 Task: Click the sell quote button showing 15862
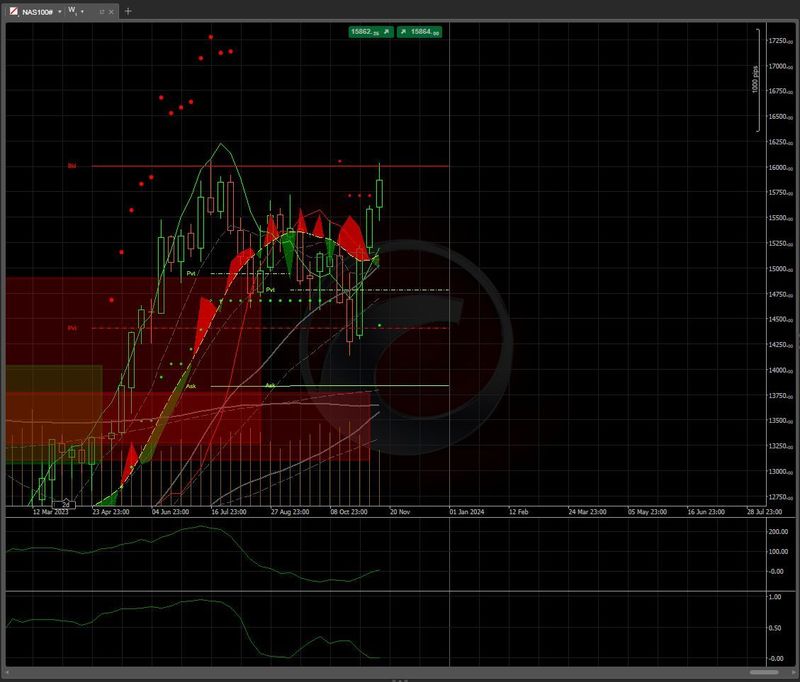368,31
